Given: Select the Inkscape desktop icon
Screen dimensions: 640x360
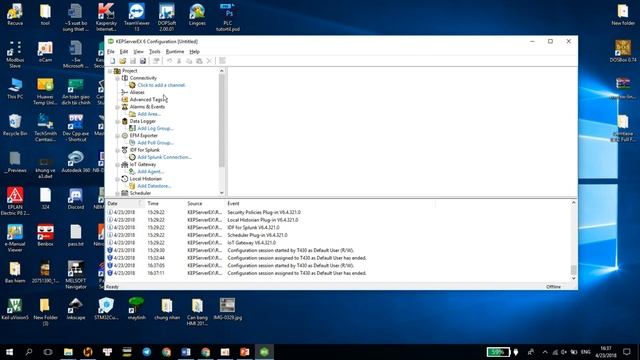Looking at the screenshot, I should point(76,309).
